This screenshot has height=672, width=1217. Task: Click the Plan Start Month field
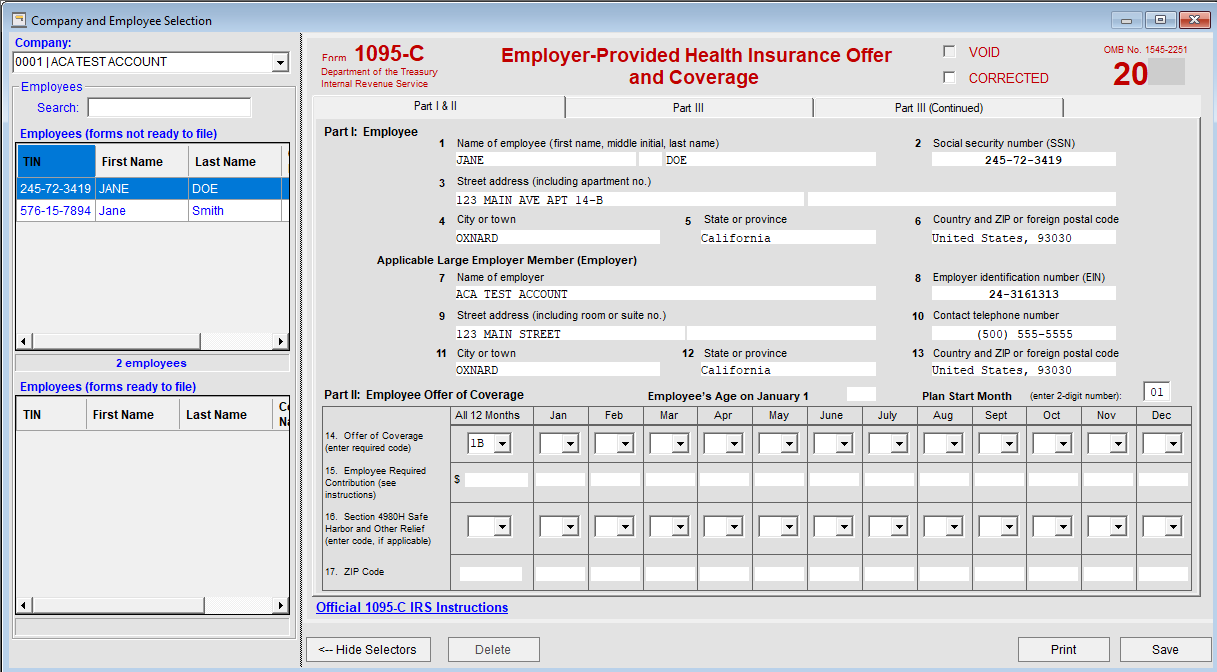click(1157, 392)
